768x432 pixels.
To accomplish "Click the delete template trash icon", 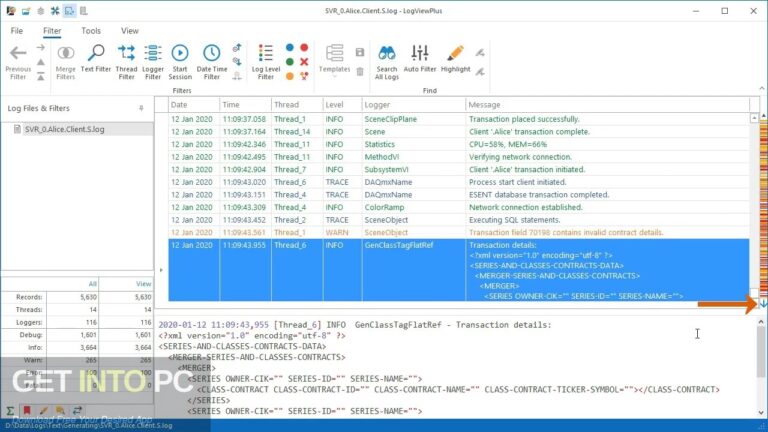I will click(x=360, y=72).
